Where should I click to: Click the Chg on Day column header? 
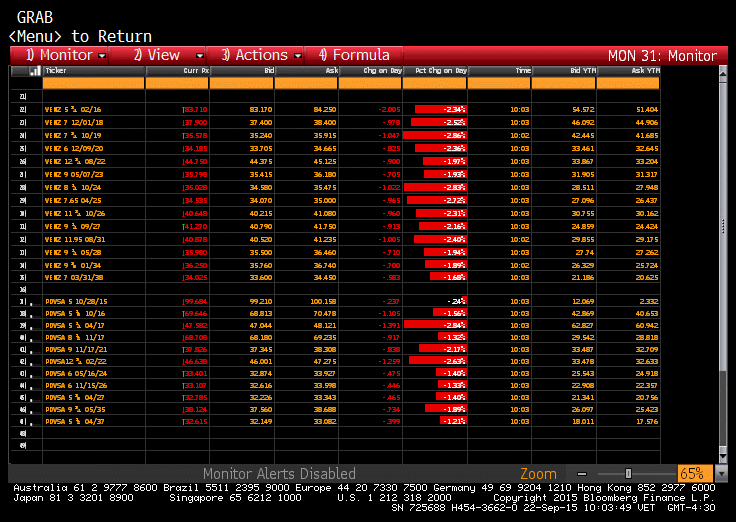click(371, 71)
